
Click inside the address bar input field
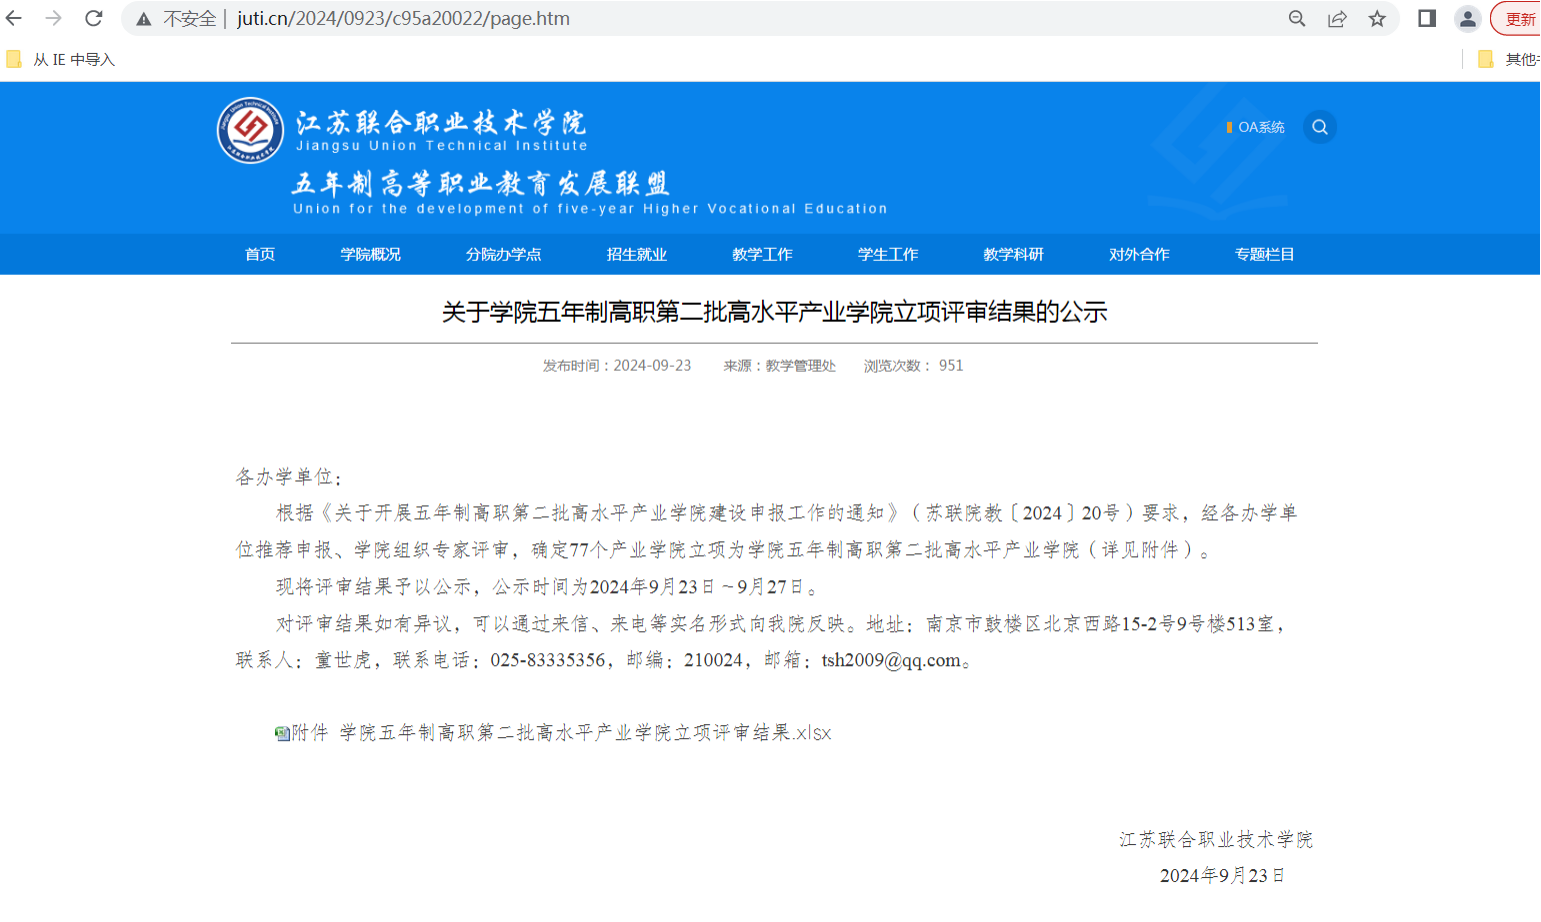(700, 18)
